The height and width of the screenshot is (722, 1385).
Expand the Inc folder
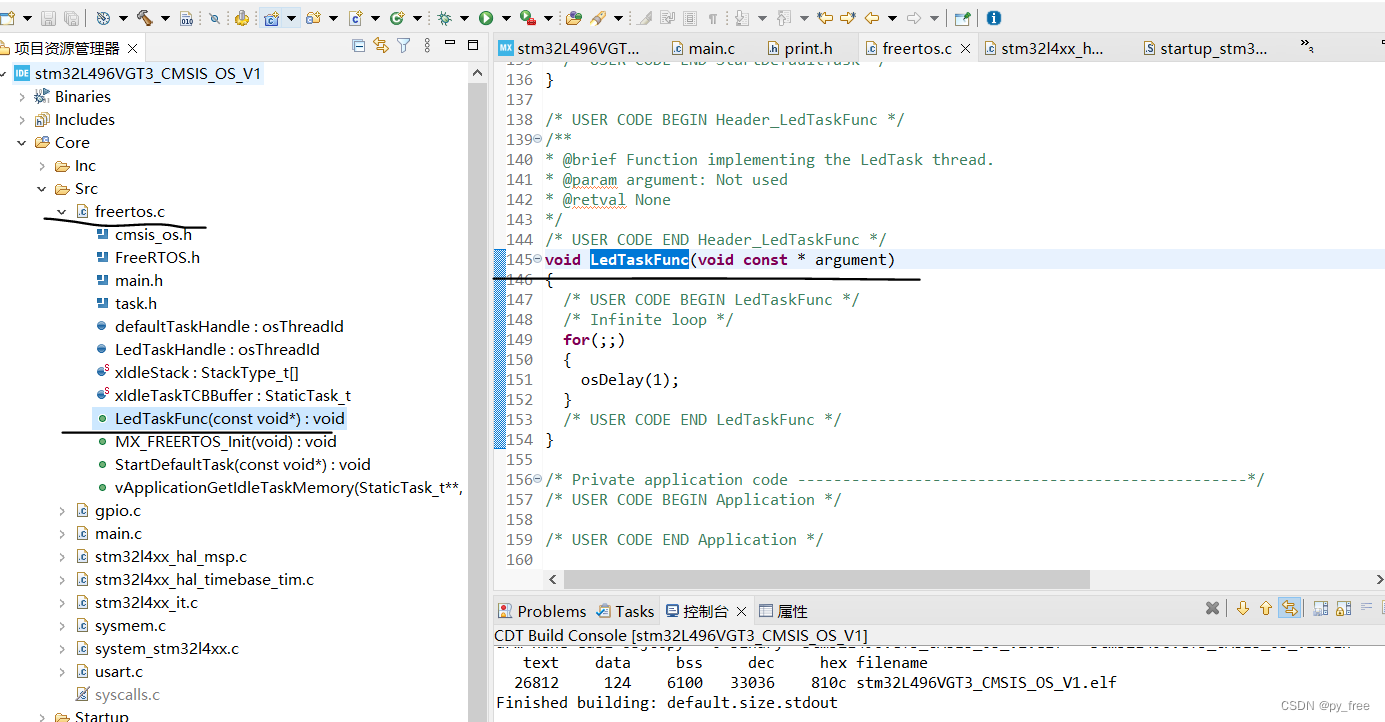(x=42, y=166)
